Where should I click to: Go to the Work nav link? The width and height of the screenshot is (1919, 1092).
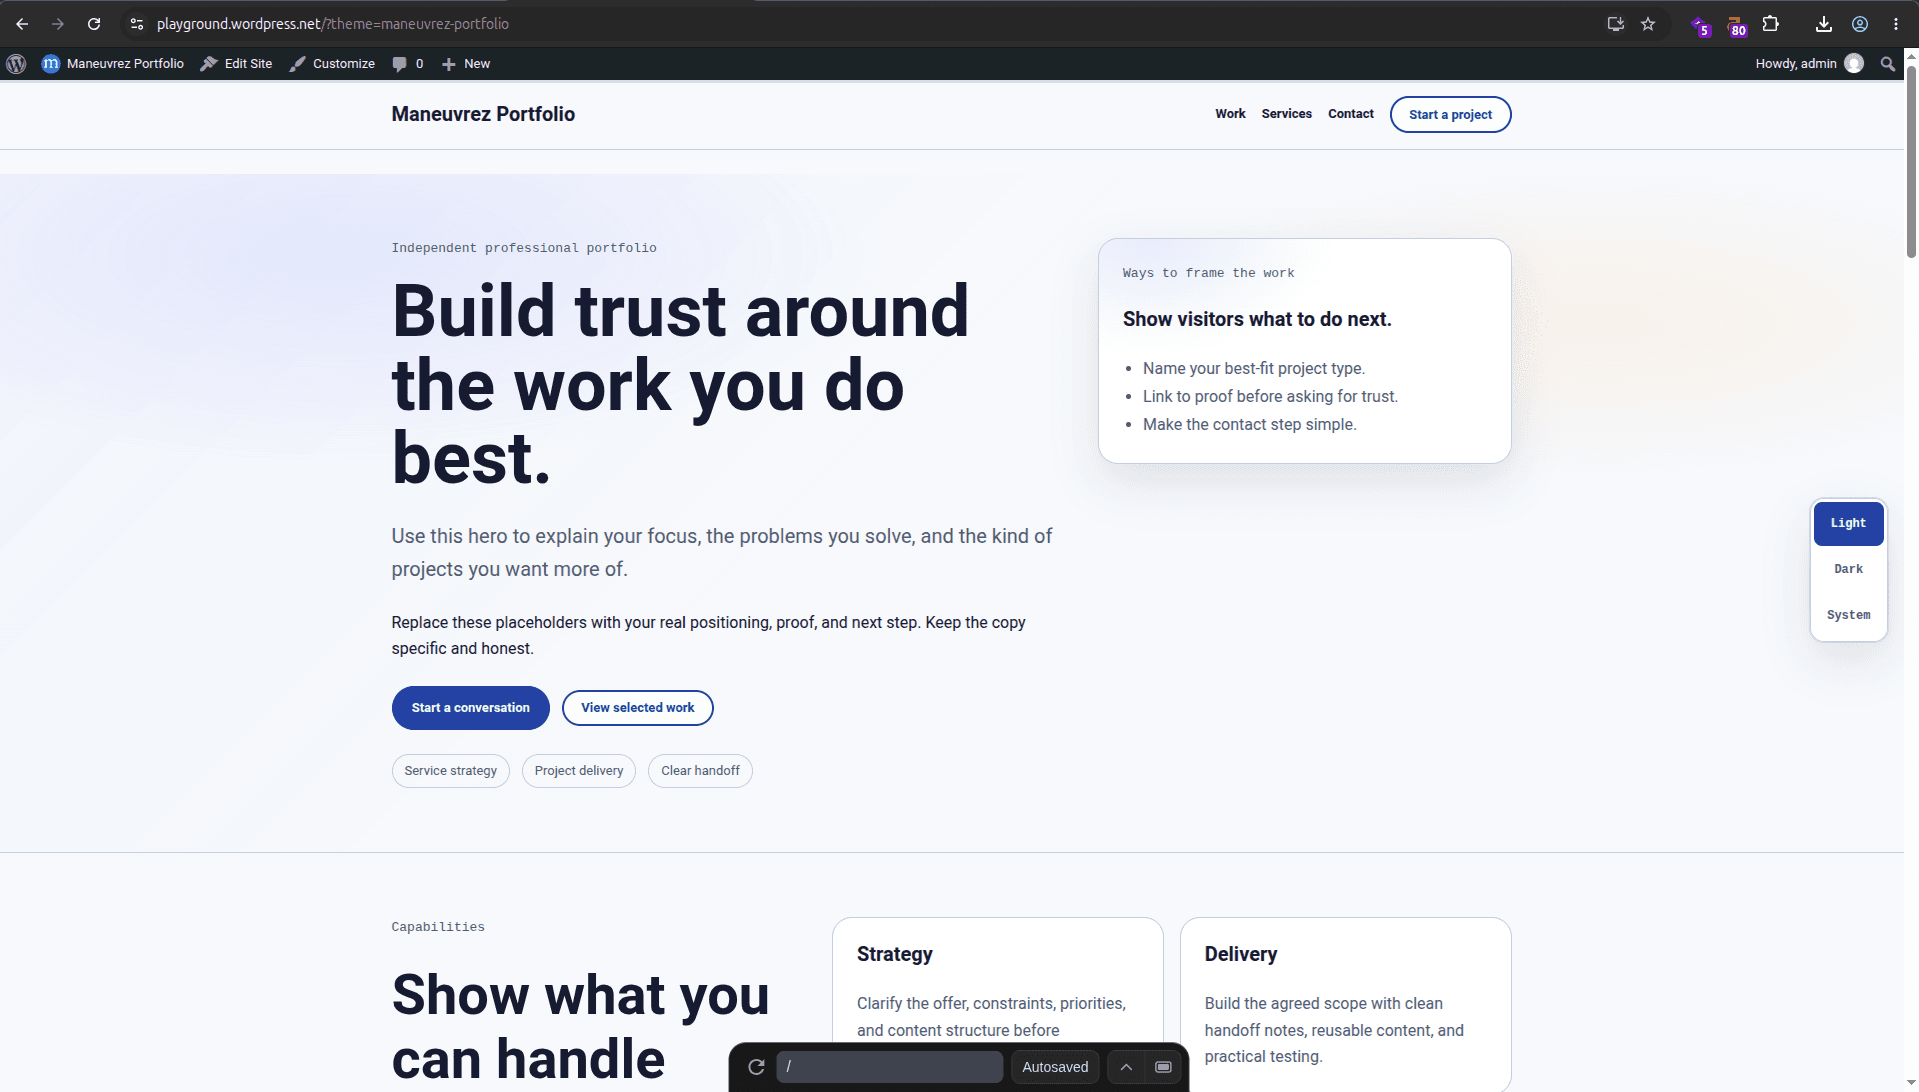[x=1230, y=114]
